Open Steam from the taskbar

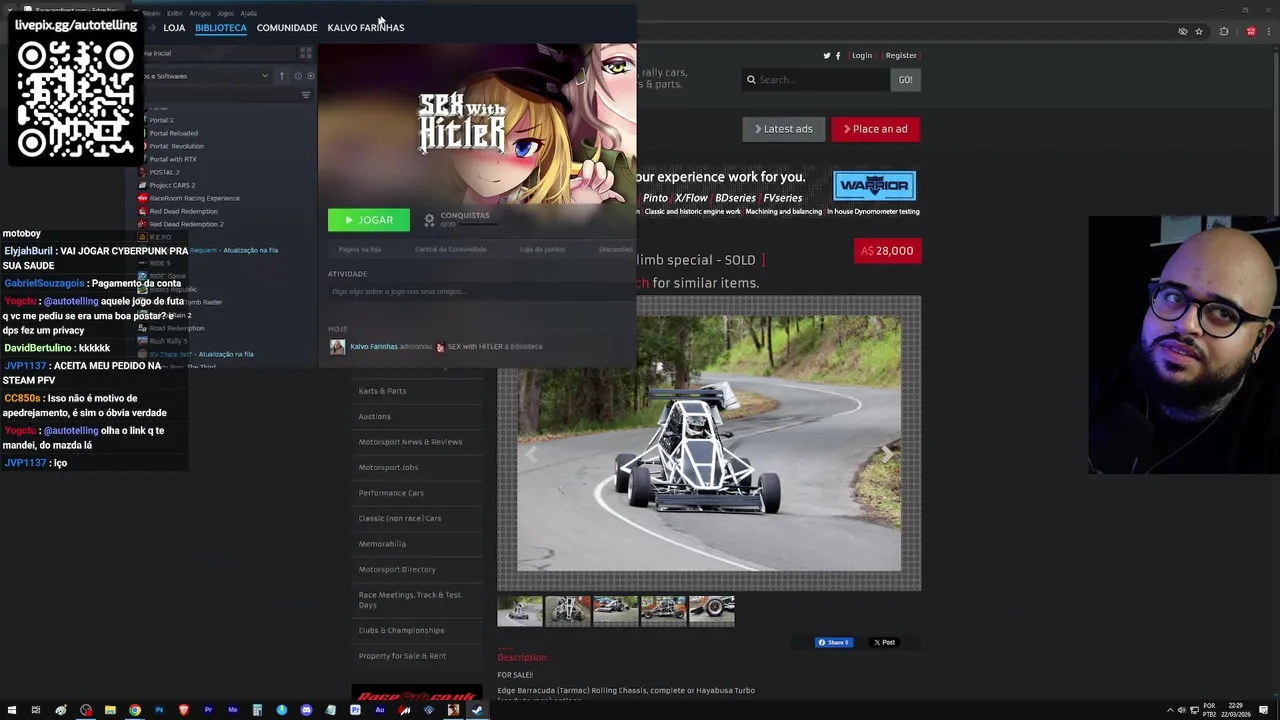tap(477, 710)
